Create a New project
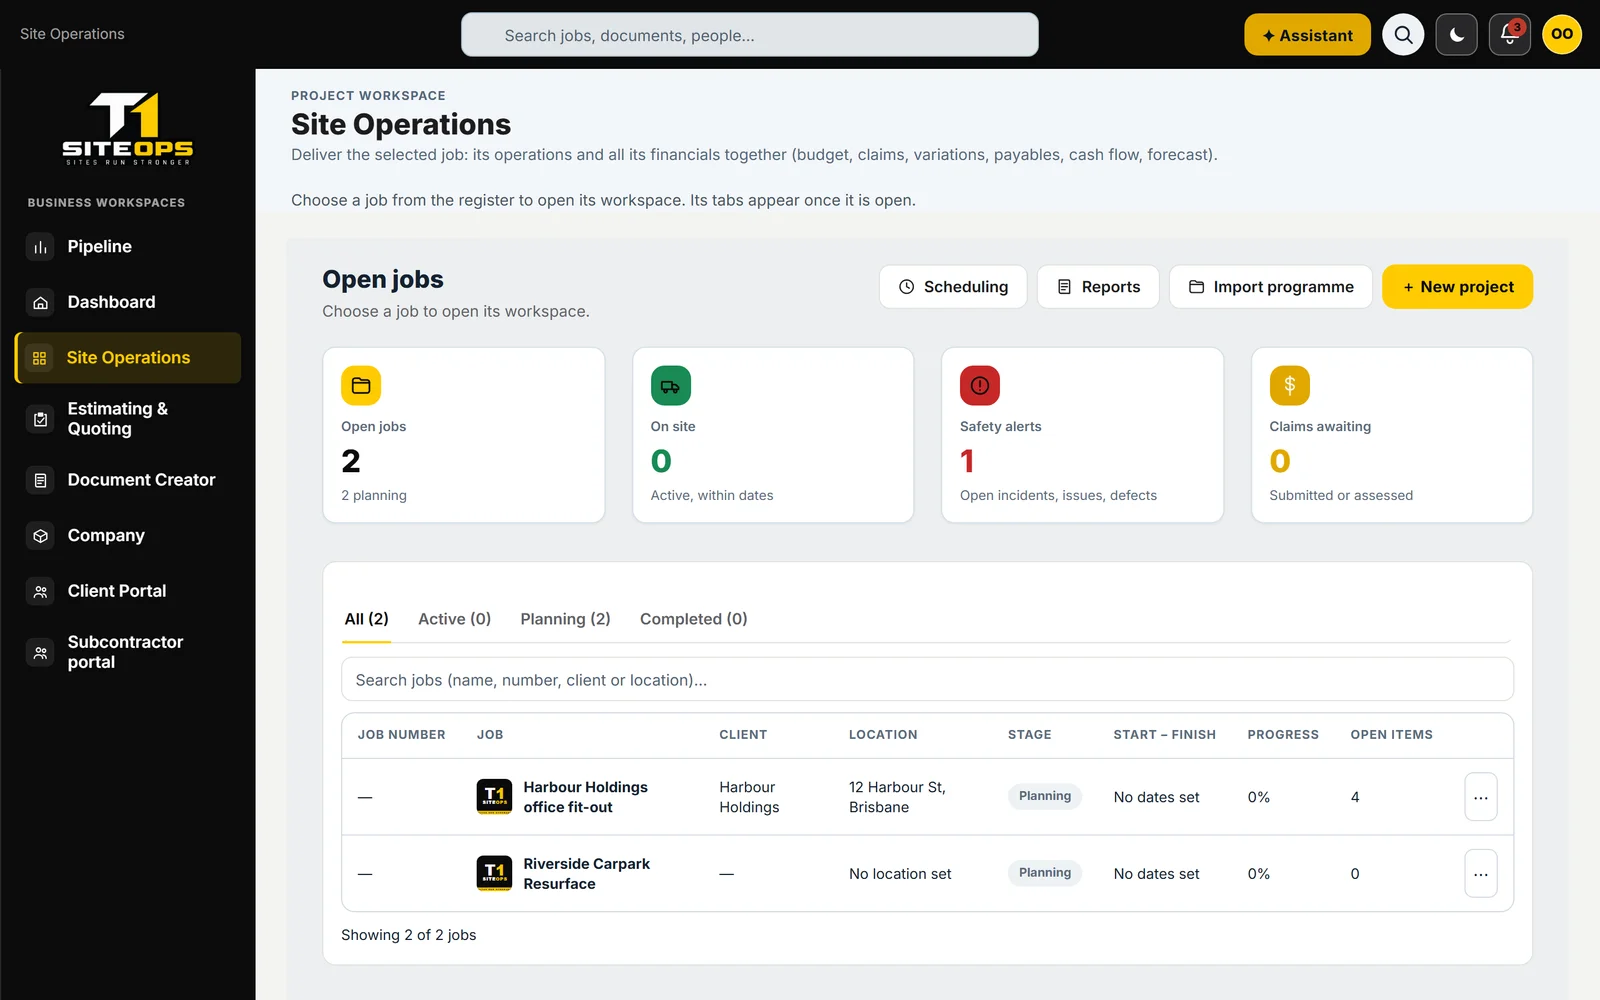 coord(1458,287)
